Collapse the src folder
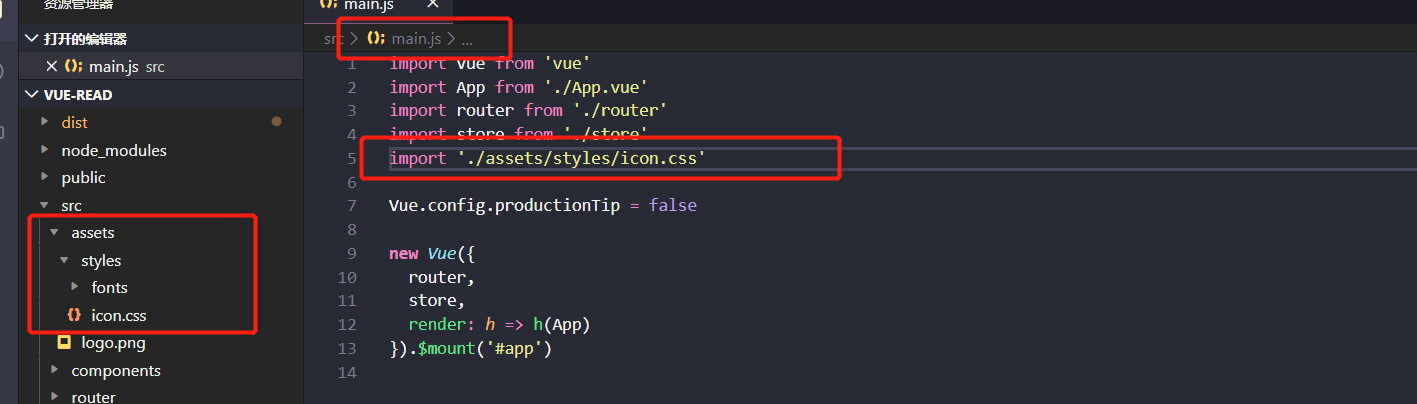1417x404 pixels. [44, 205]
